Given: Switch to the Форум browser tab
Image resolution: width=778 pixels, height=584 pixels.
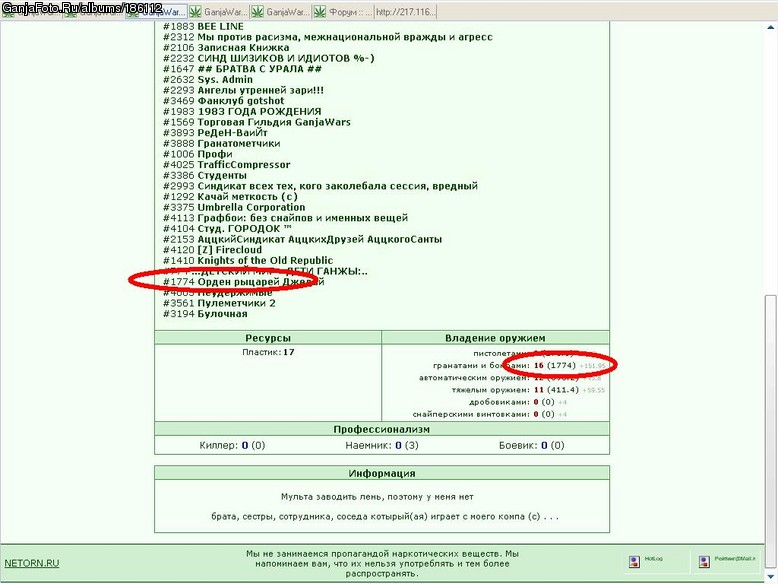Looking at the screenshot, I should coord(343,12).
